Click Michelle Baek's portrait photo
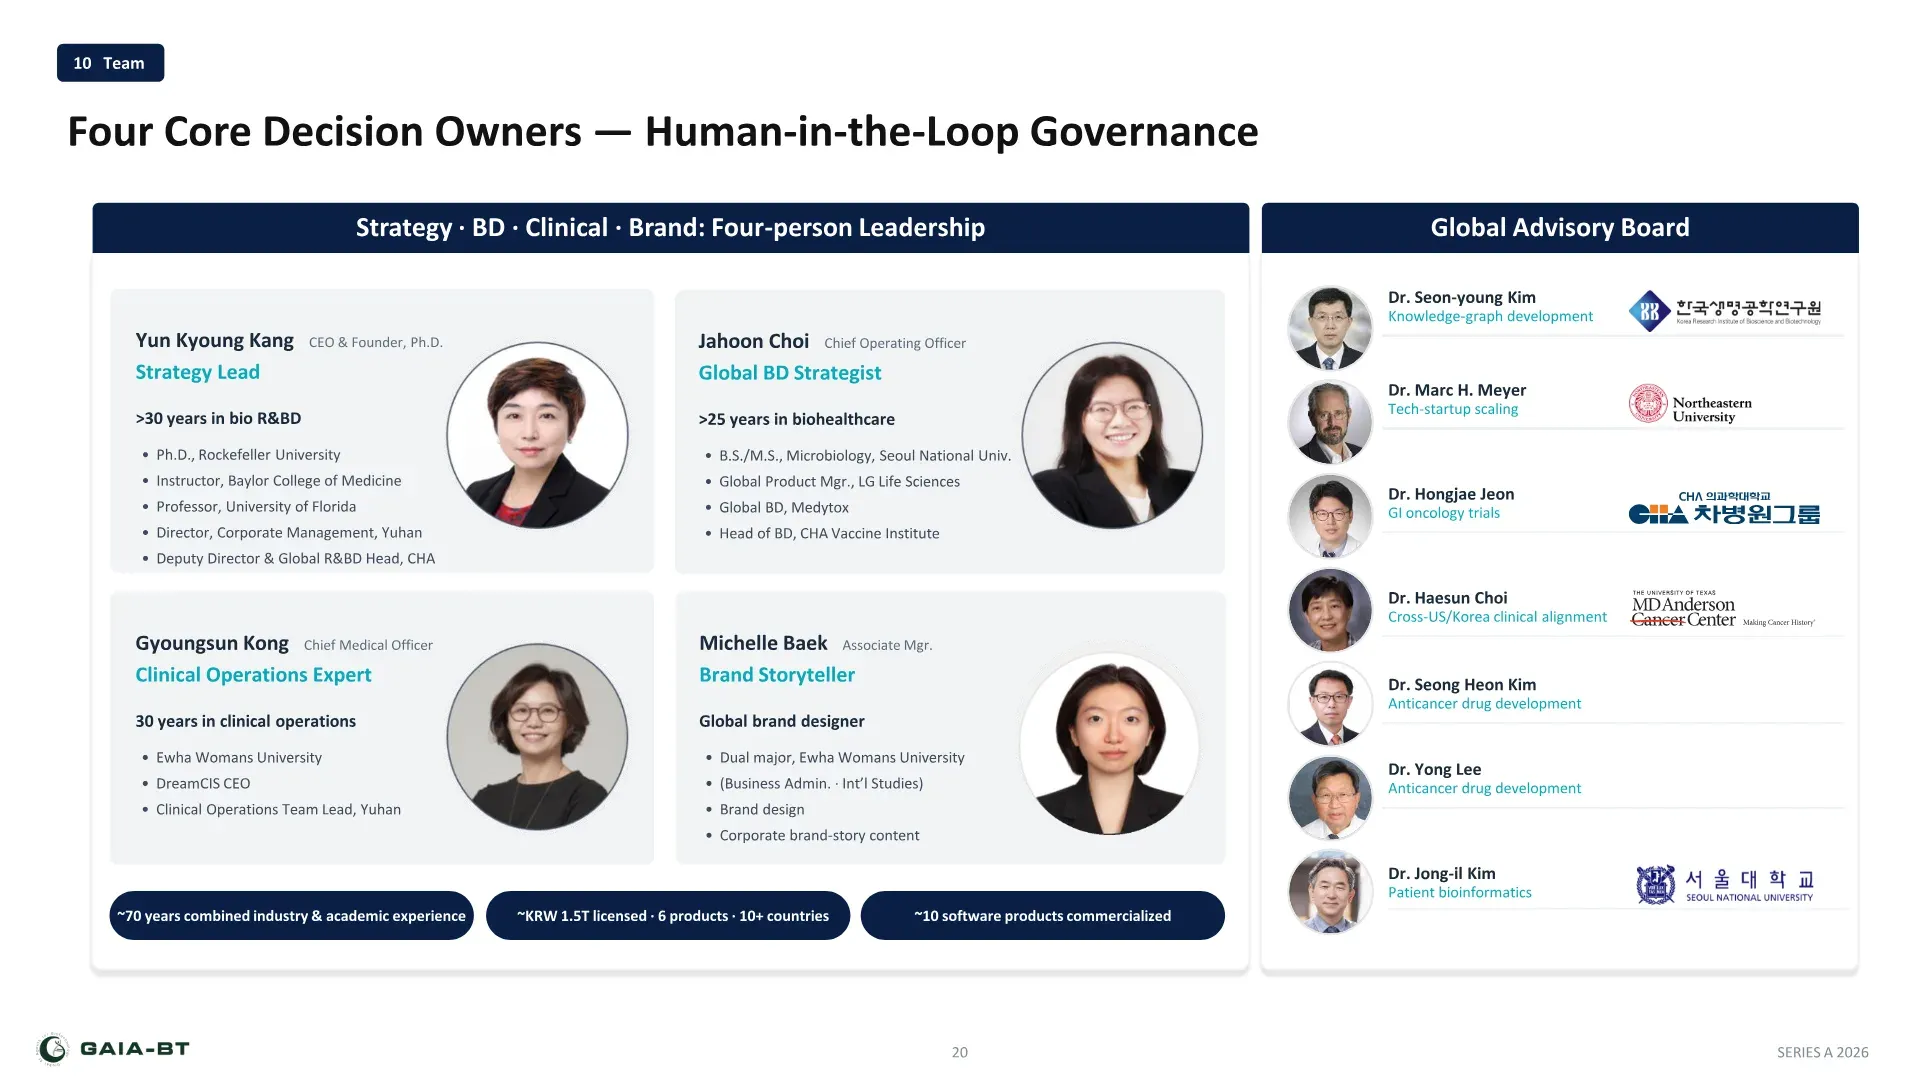Screen dimensions: 1919x1080 [1110, 745]
